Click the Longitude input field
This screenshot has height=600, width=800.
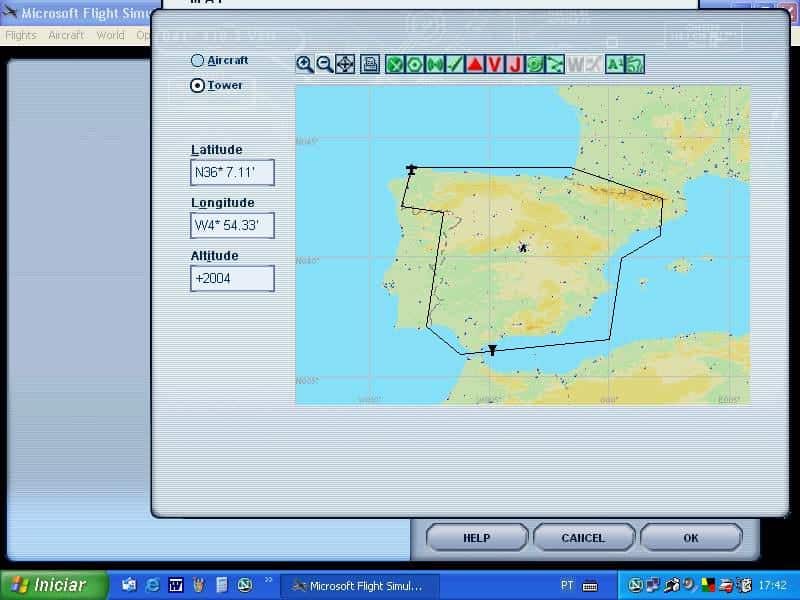coord(232,226)
